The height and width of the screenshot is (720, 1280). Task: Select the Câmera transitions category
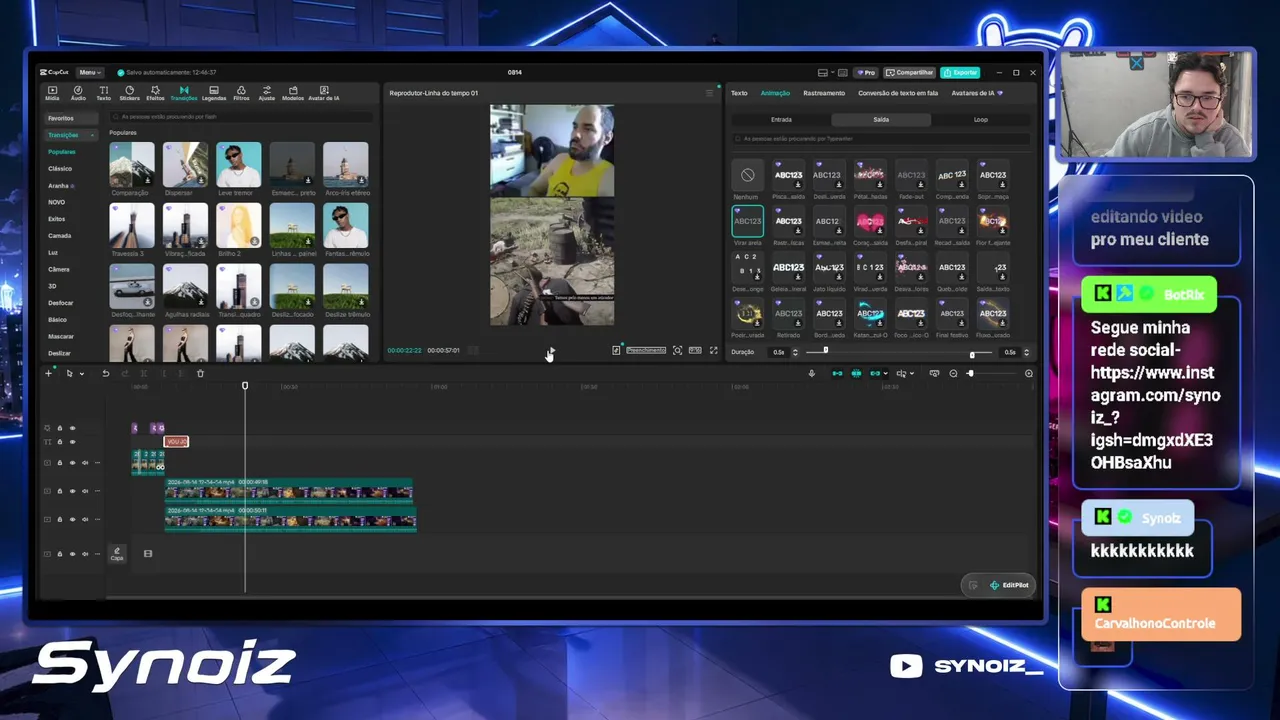[59, 269]
